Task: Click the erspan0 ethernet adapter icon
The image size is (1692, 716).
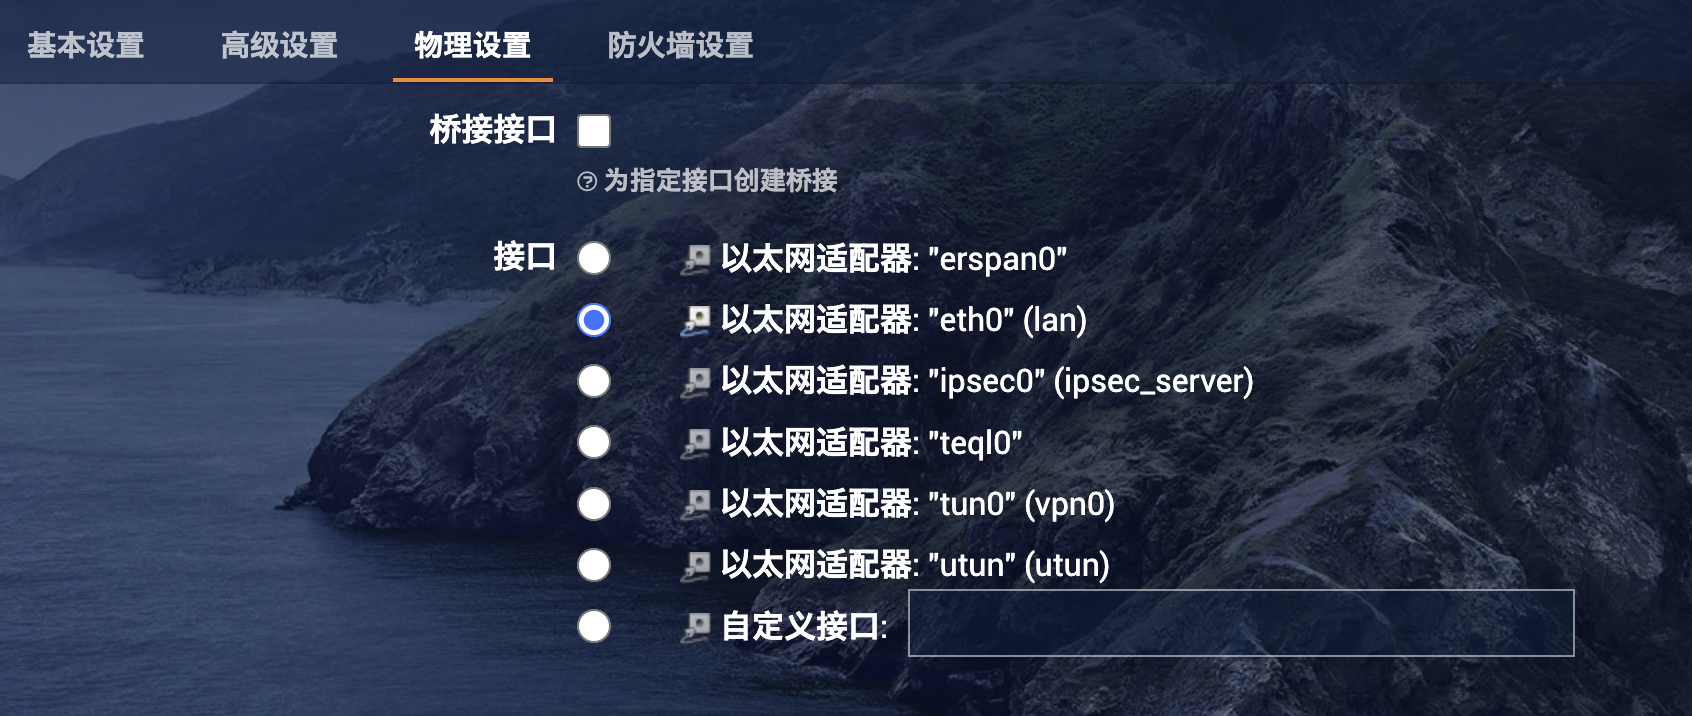Action: 696,259
